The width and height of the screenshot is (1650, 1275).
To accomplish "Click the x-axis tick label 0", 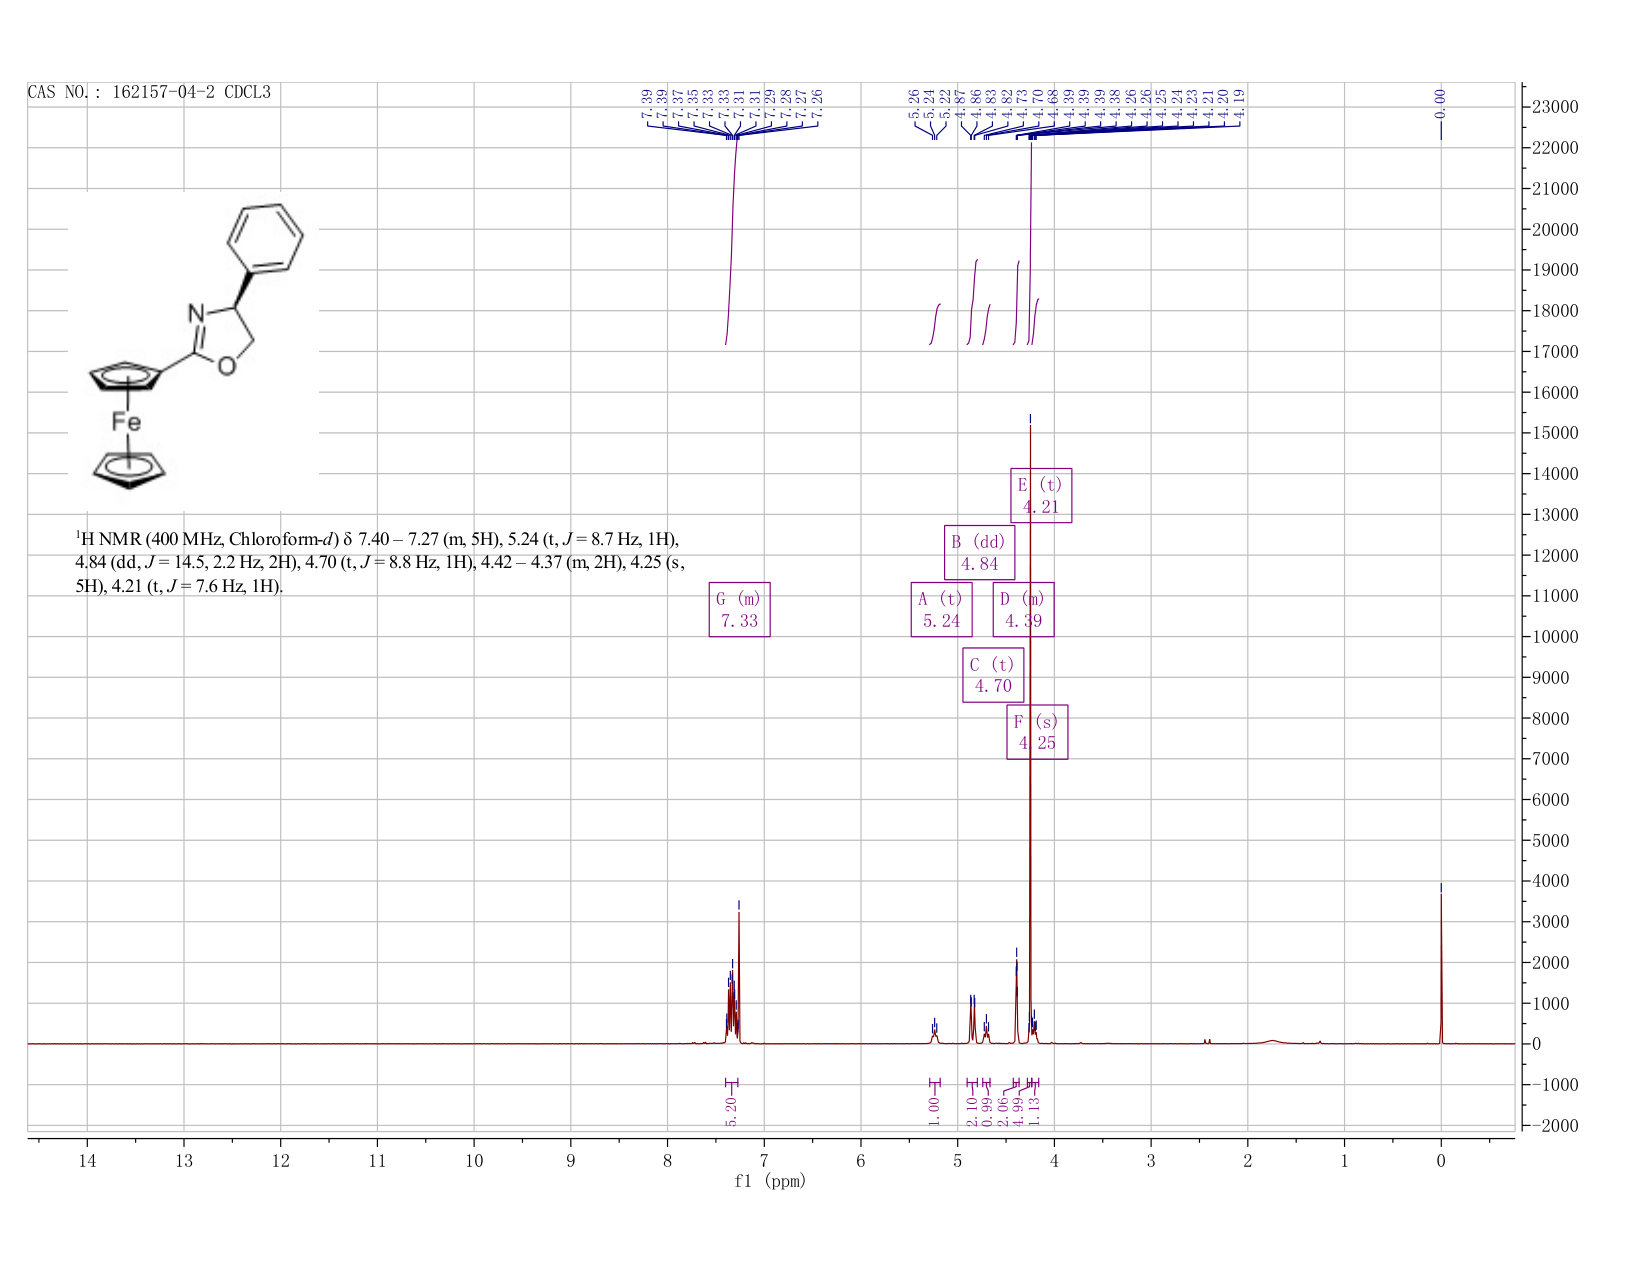I will click(x=1441, y=1160).
